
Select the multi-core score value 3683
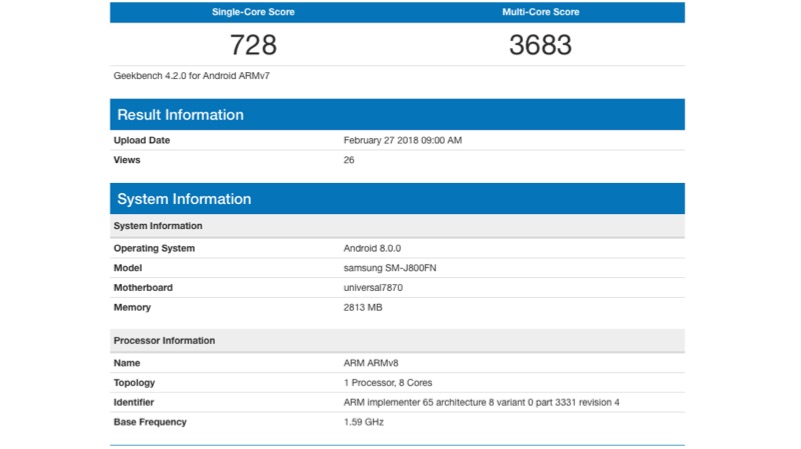(x=540, y=45)
